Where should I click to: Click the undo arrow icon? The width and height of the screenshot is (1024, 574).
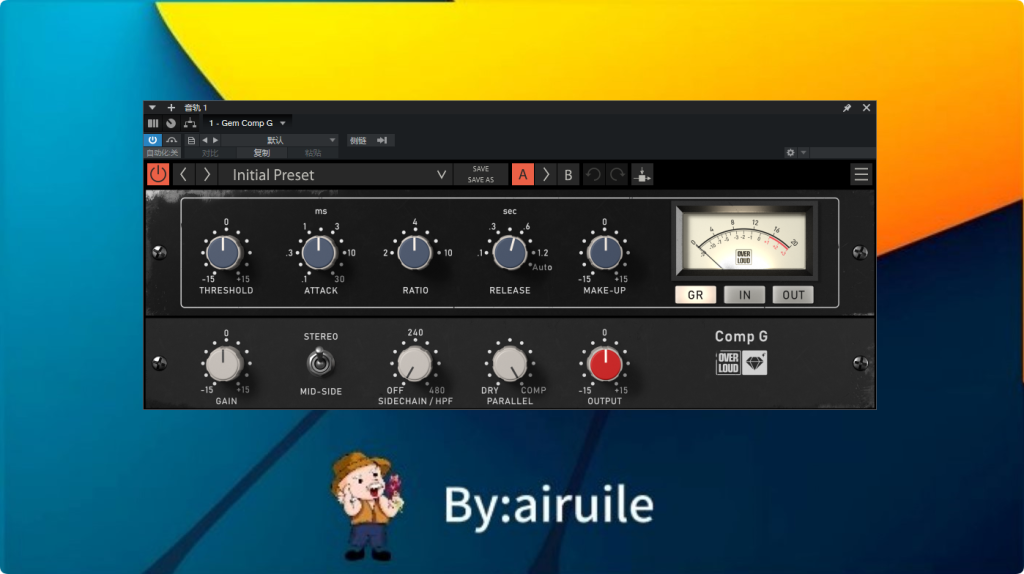click(x=593, y=174)
